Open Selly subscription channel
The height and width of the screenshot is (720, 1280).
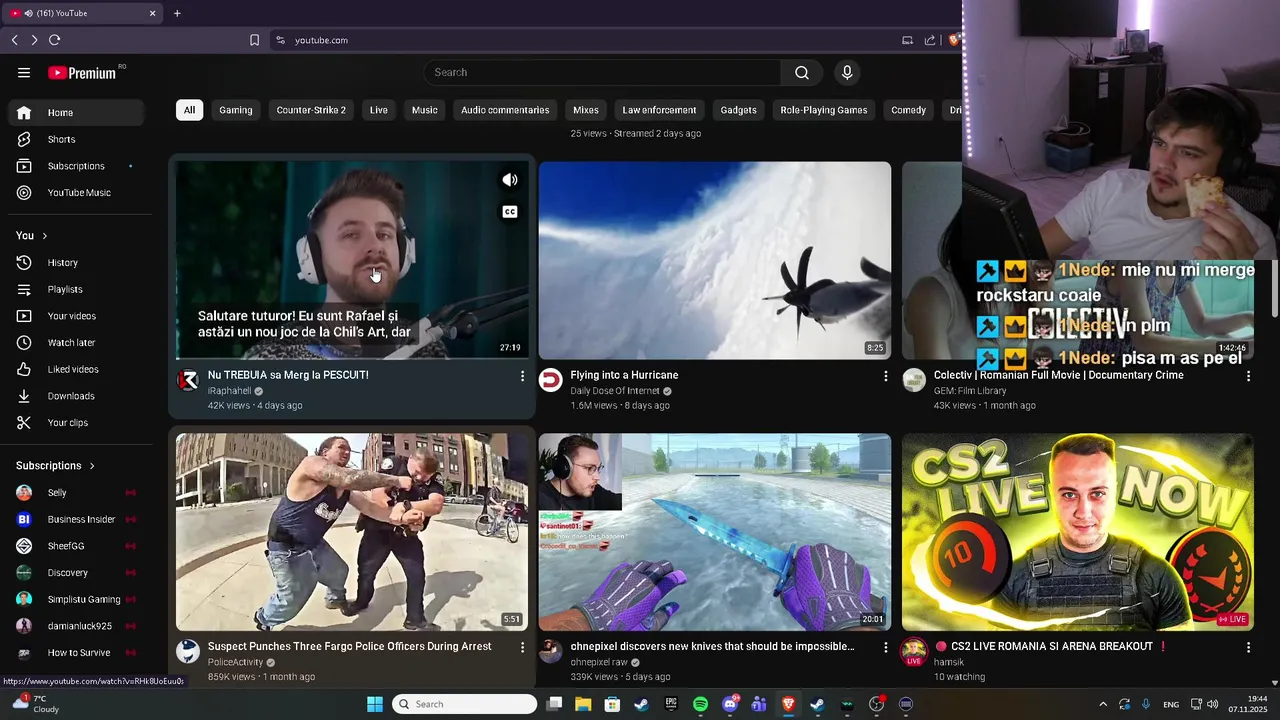pyautogui.click(x=76, y=493)
